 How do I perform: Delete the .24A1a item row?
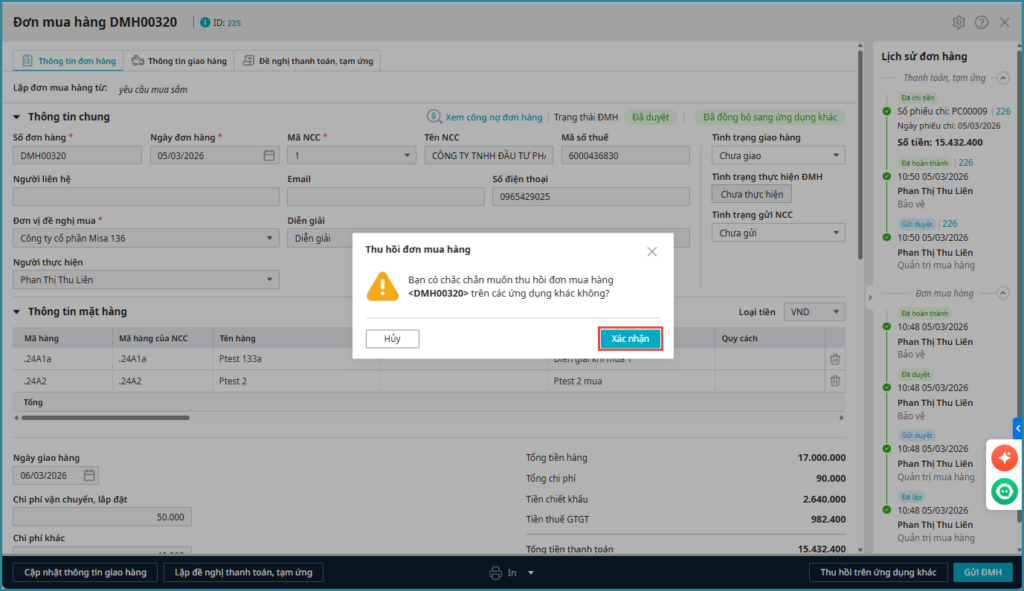(x=835, y=359)
